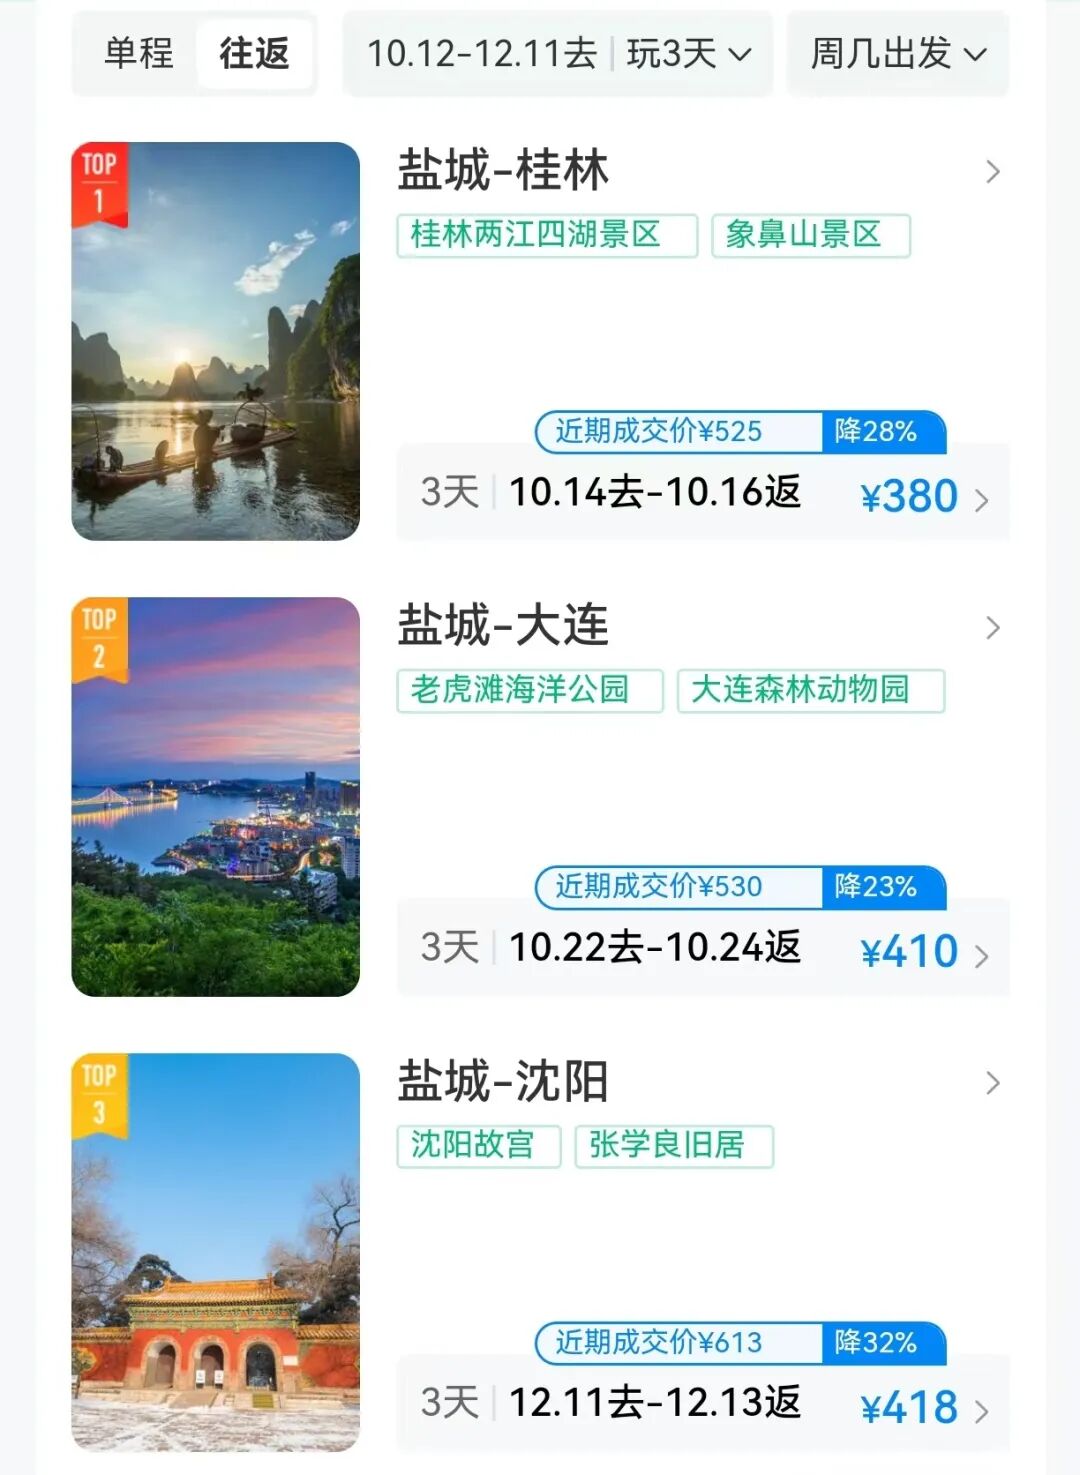This screenshot has width=1080, height=1475.
Task: Tap the 象鼻山景区 attraction tag
Action: click(x=810, y=235)
